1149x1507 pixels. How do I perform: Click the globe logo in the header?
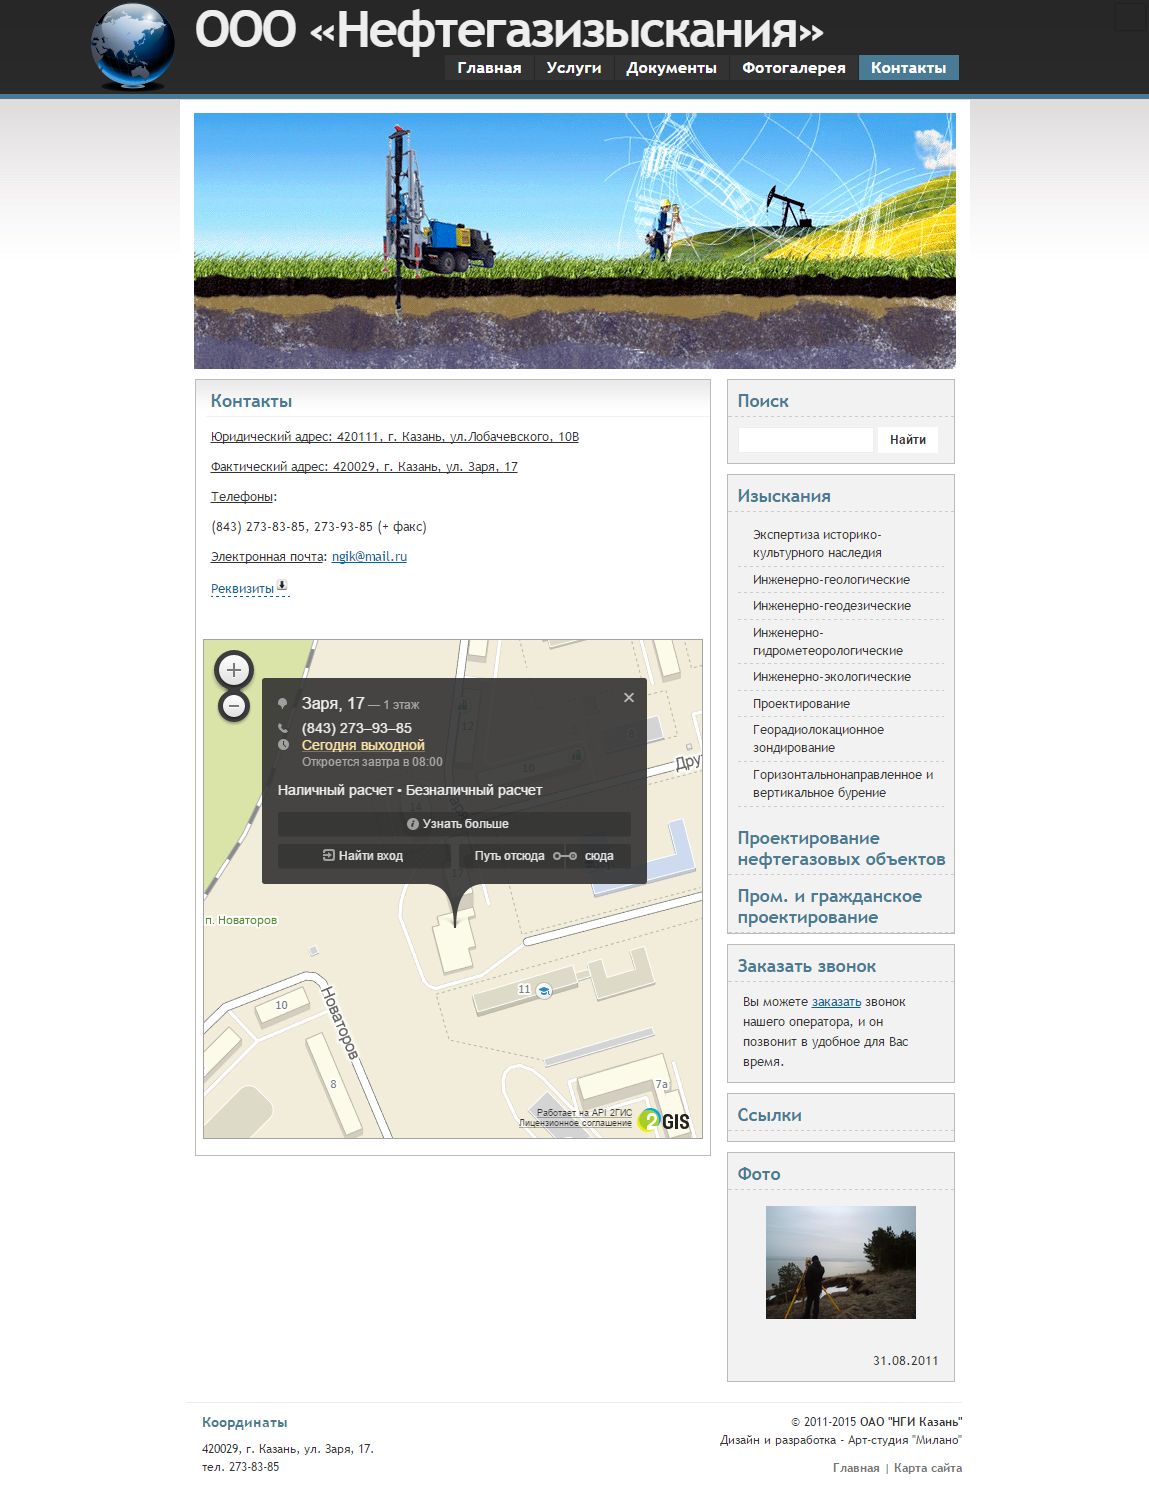pos(133,46)
